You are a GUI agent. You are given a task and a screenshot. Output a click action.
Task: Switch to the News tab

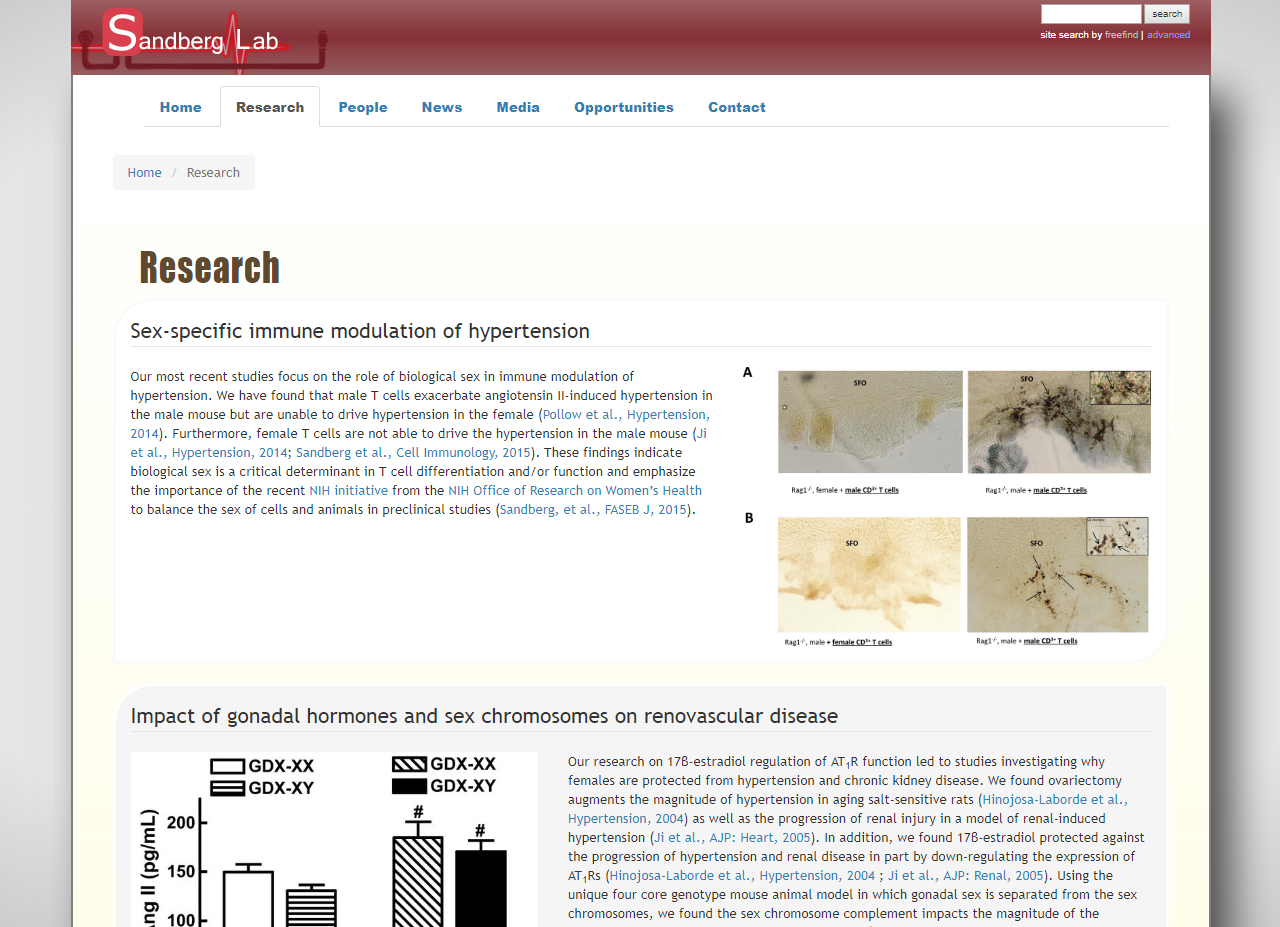[x=441, y=107]
